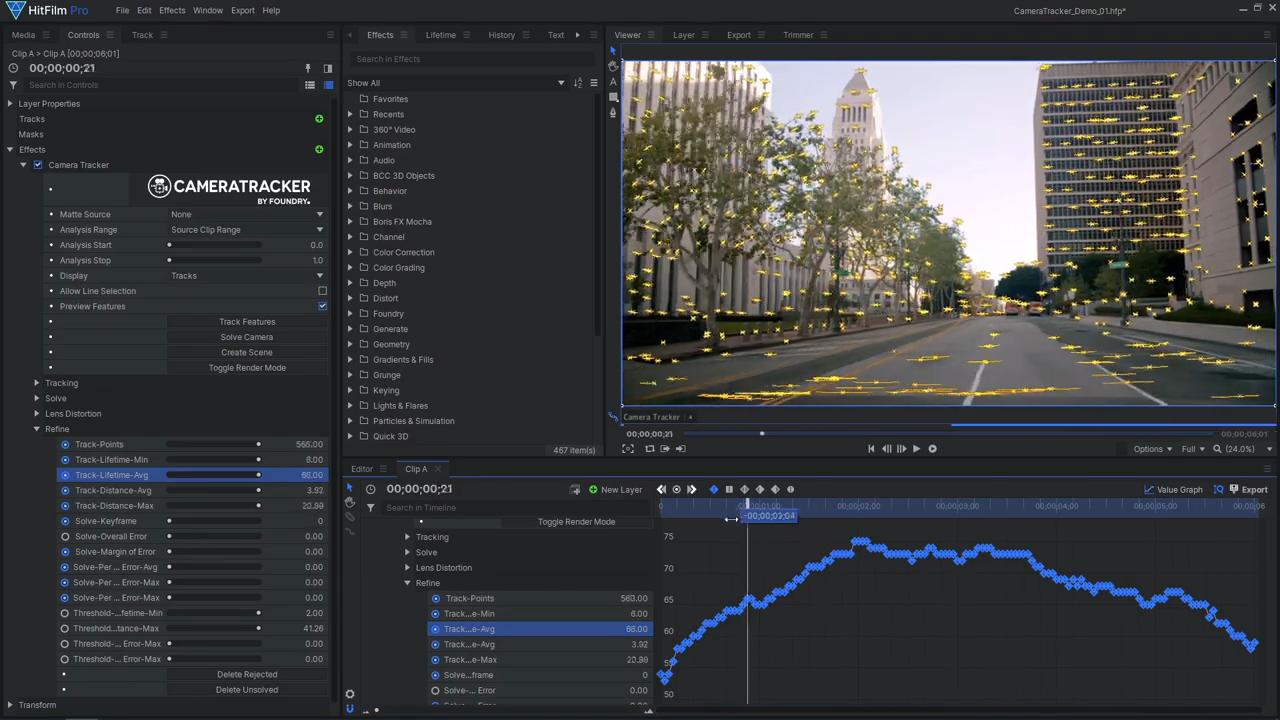The image size is (1280, 720).
Task: Switch to the Trimmer tab
Action: (x=798, y=35)
